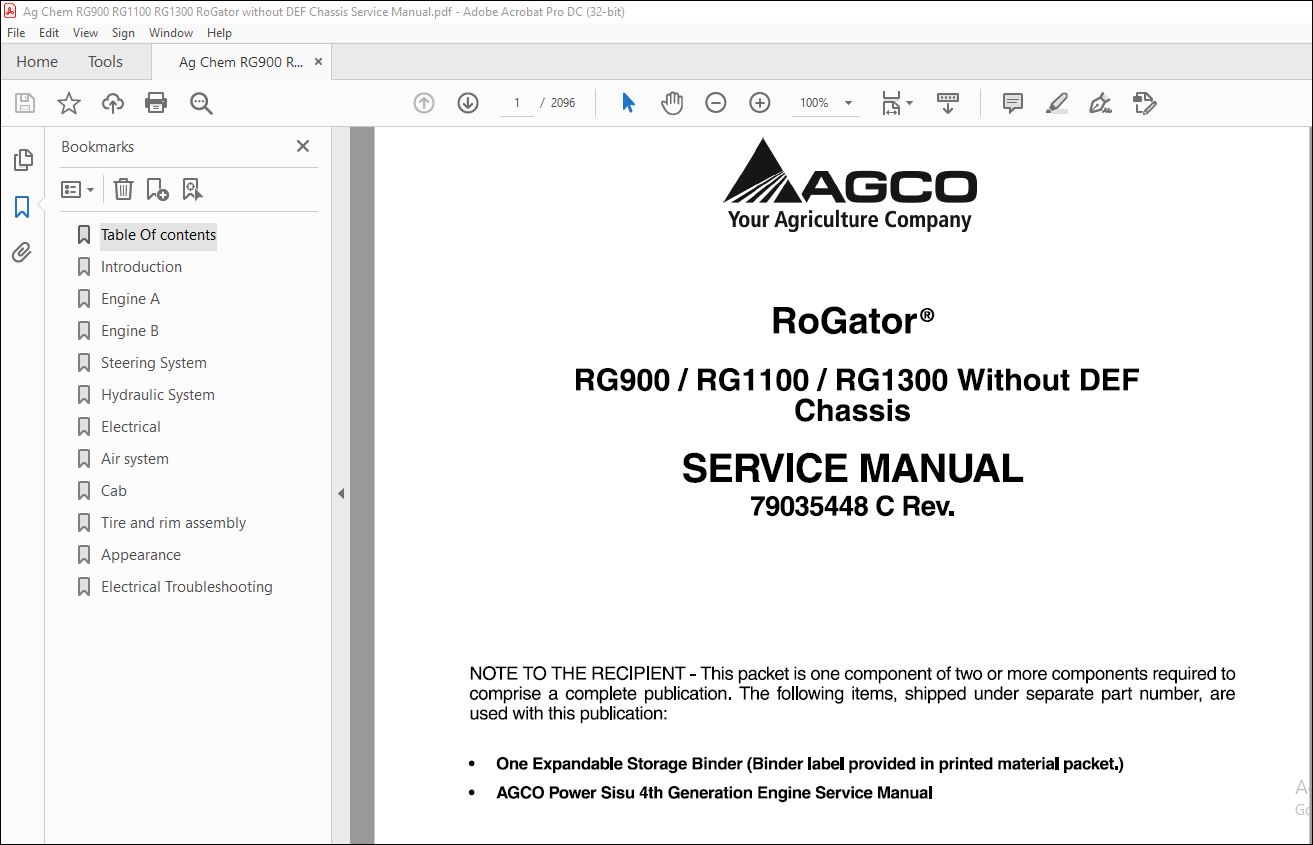Switch to the Tools tab
The width and height of the screenshot is (1313, 845).
point(105,62)
